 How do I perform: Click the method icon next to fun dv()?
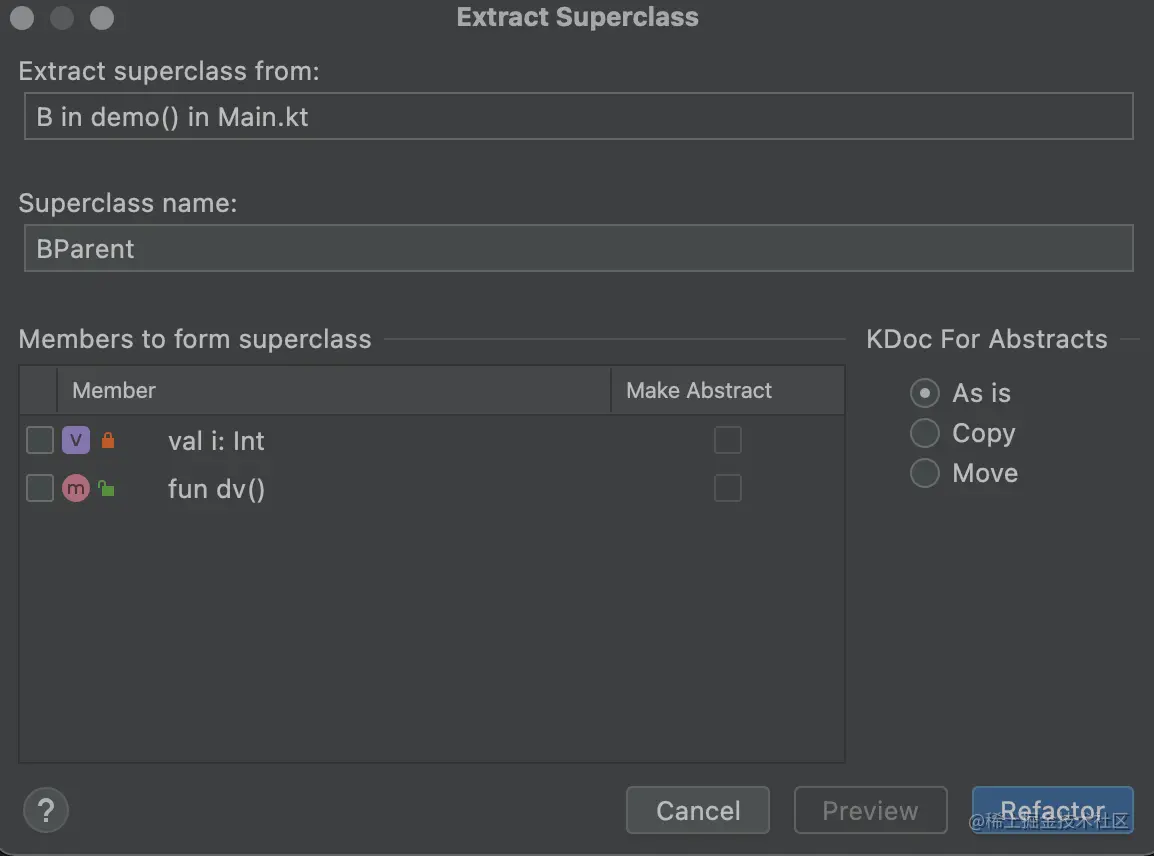click(x=76, y=488)
